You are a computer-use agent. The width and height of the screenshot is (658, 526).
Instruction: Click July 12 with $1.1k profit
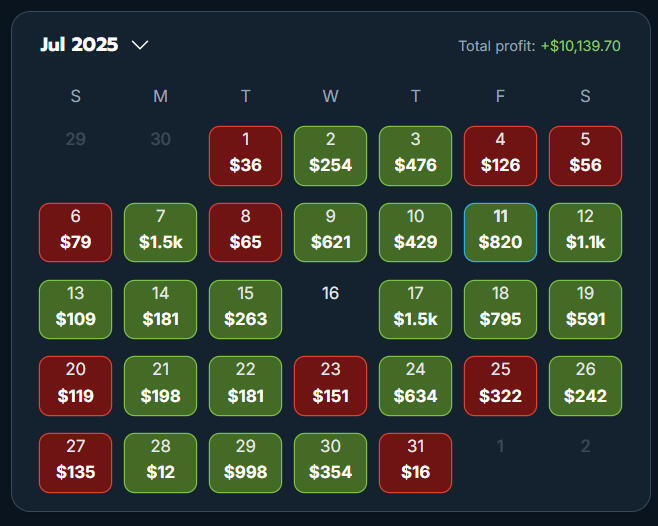585,232
